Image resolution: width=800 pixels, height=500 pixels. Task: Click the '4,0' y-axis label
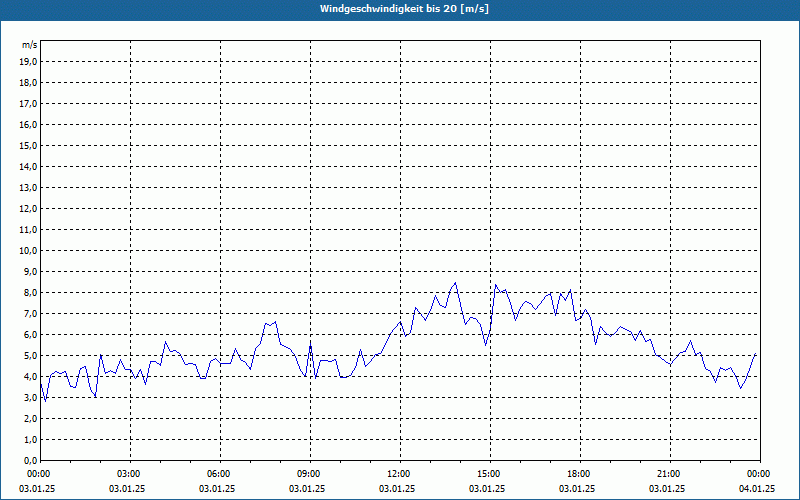coord(31,377)
